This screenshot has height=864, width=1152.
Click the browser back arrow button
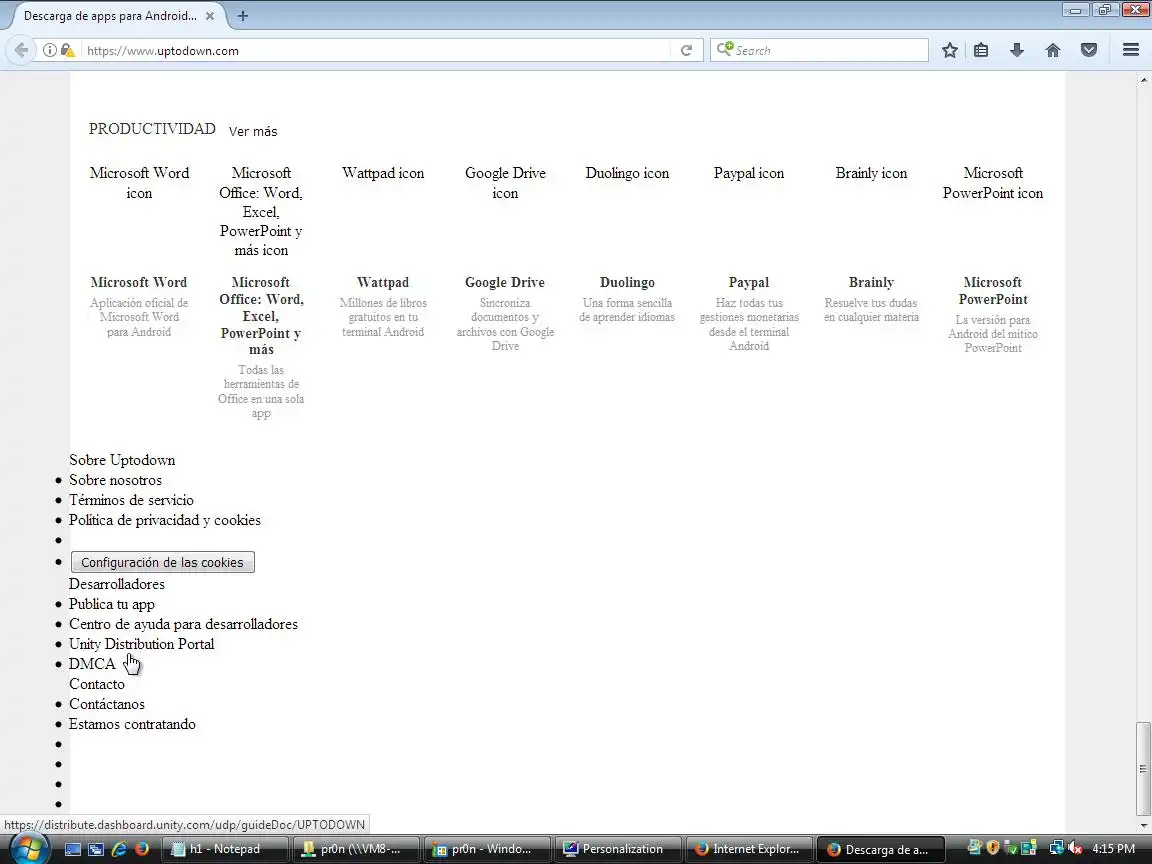21,50
